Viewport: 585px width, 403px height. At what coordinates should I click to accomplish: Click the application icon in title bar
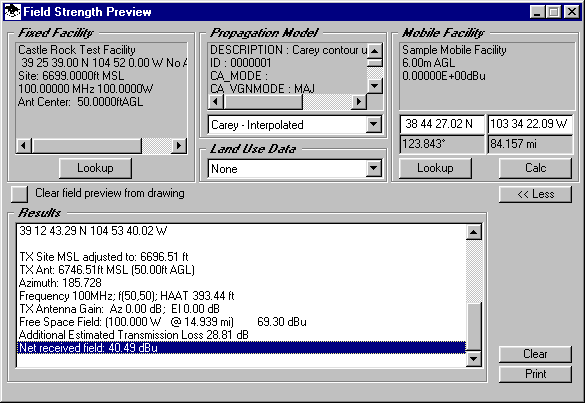pyautogui.click(x=12, y=12)
